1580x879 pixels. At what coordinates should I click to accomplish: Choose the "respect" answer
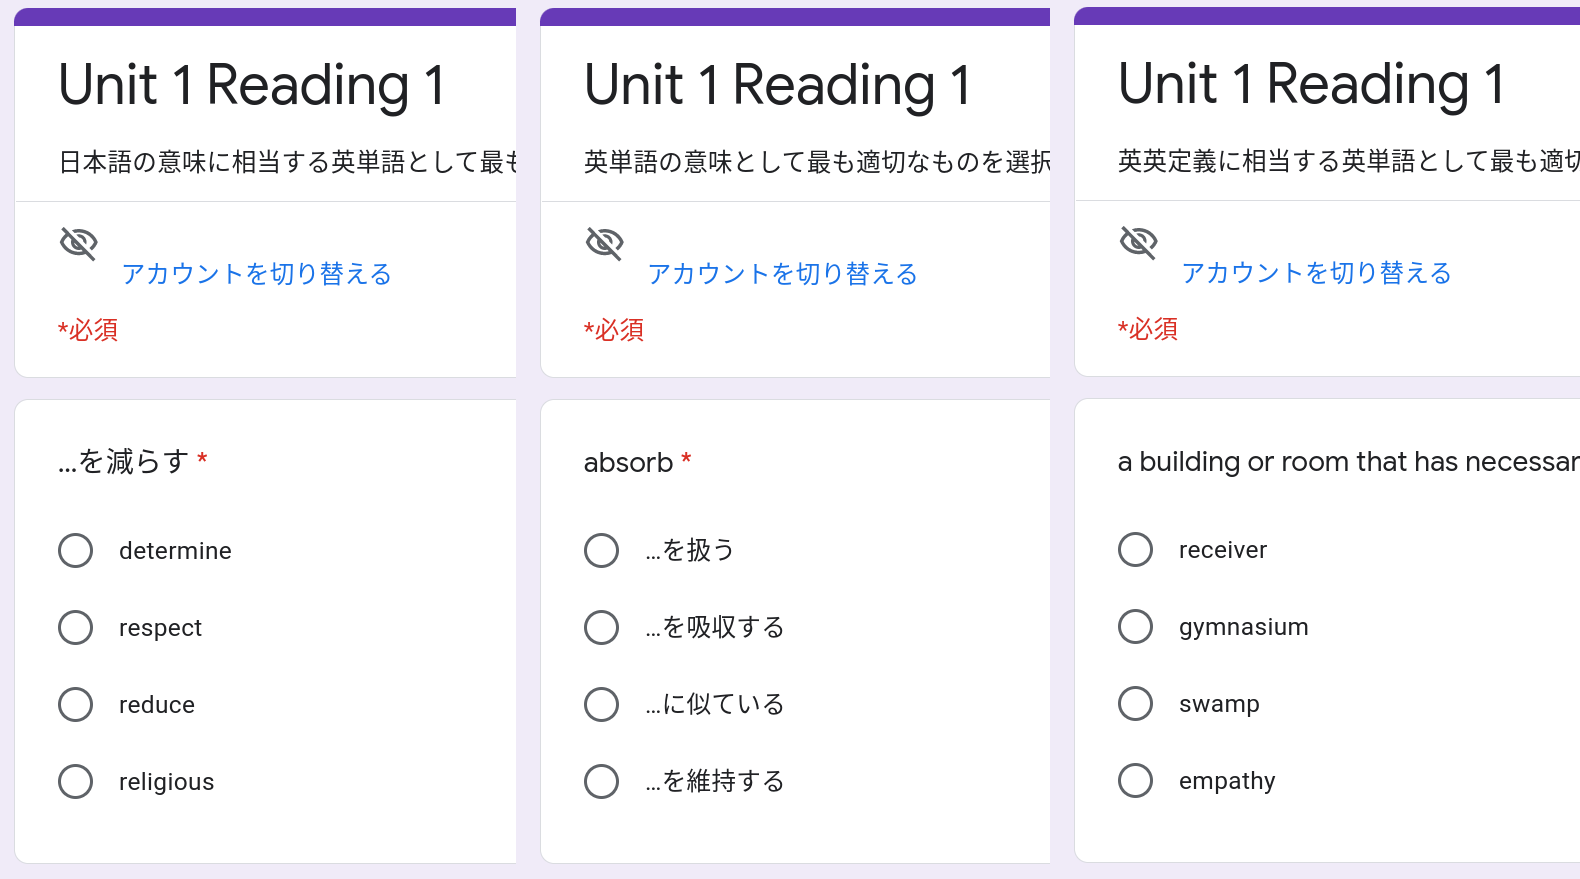(x=76, y=627)
